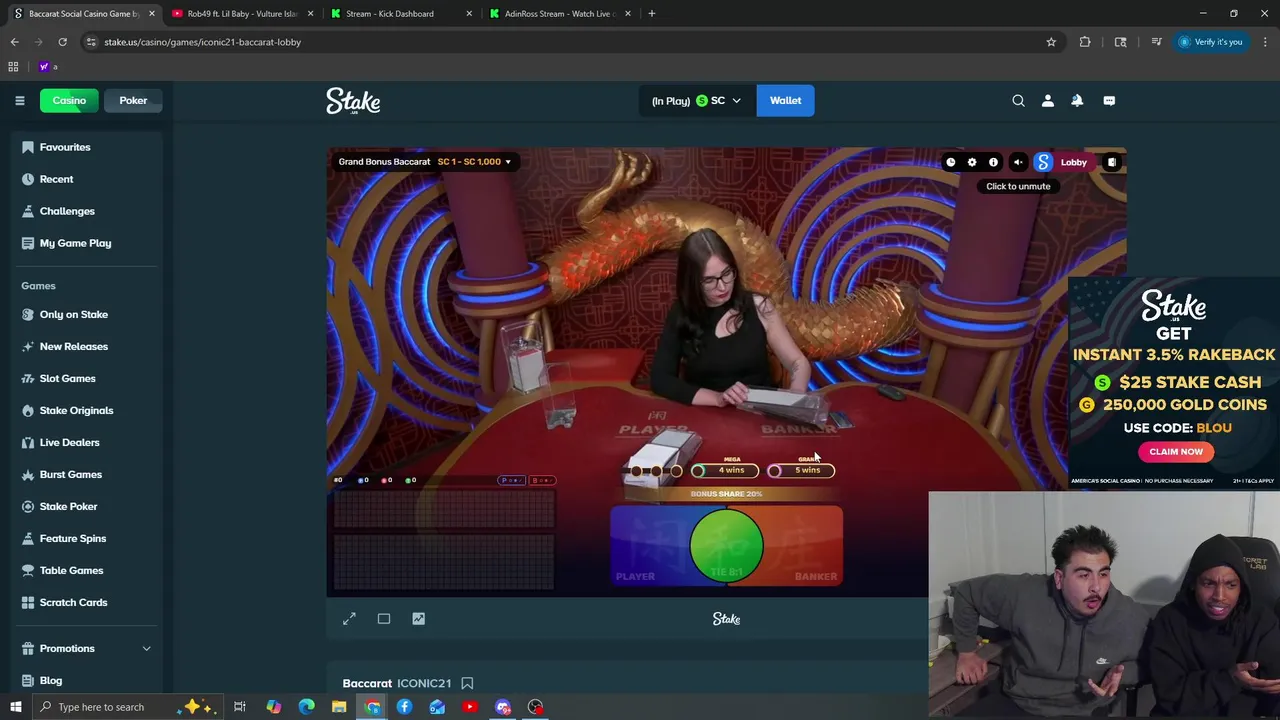
Task: Open Feature Spins category
Action: point(72,538)
